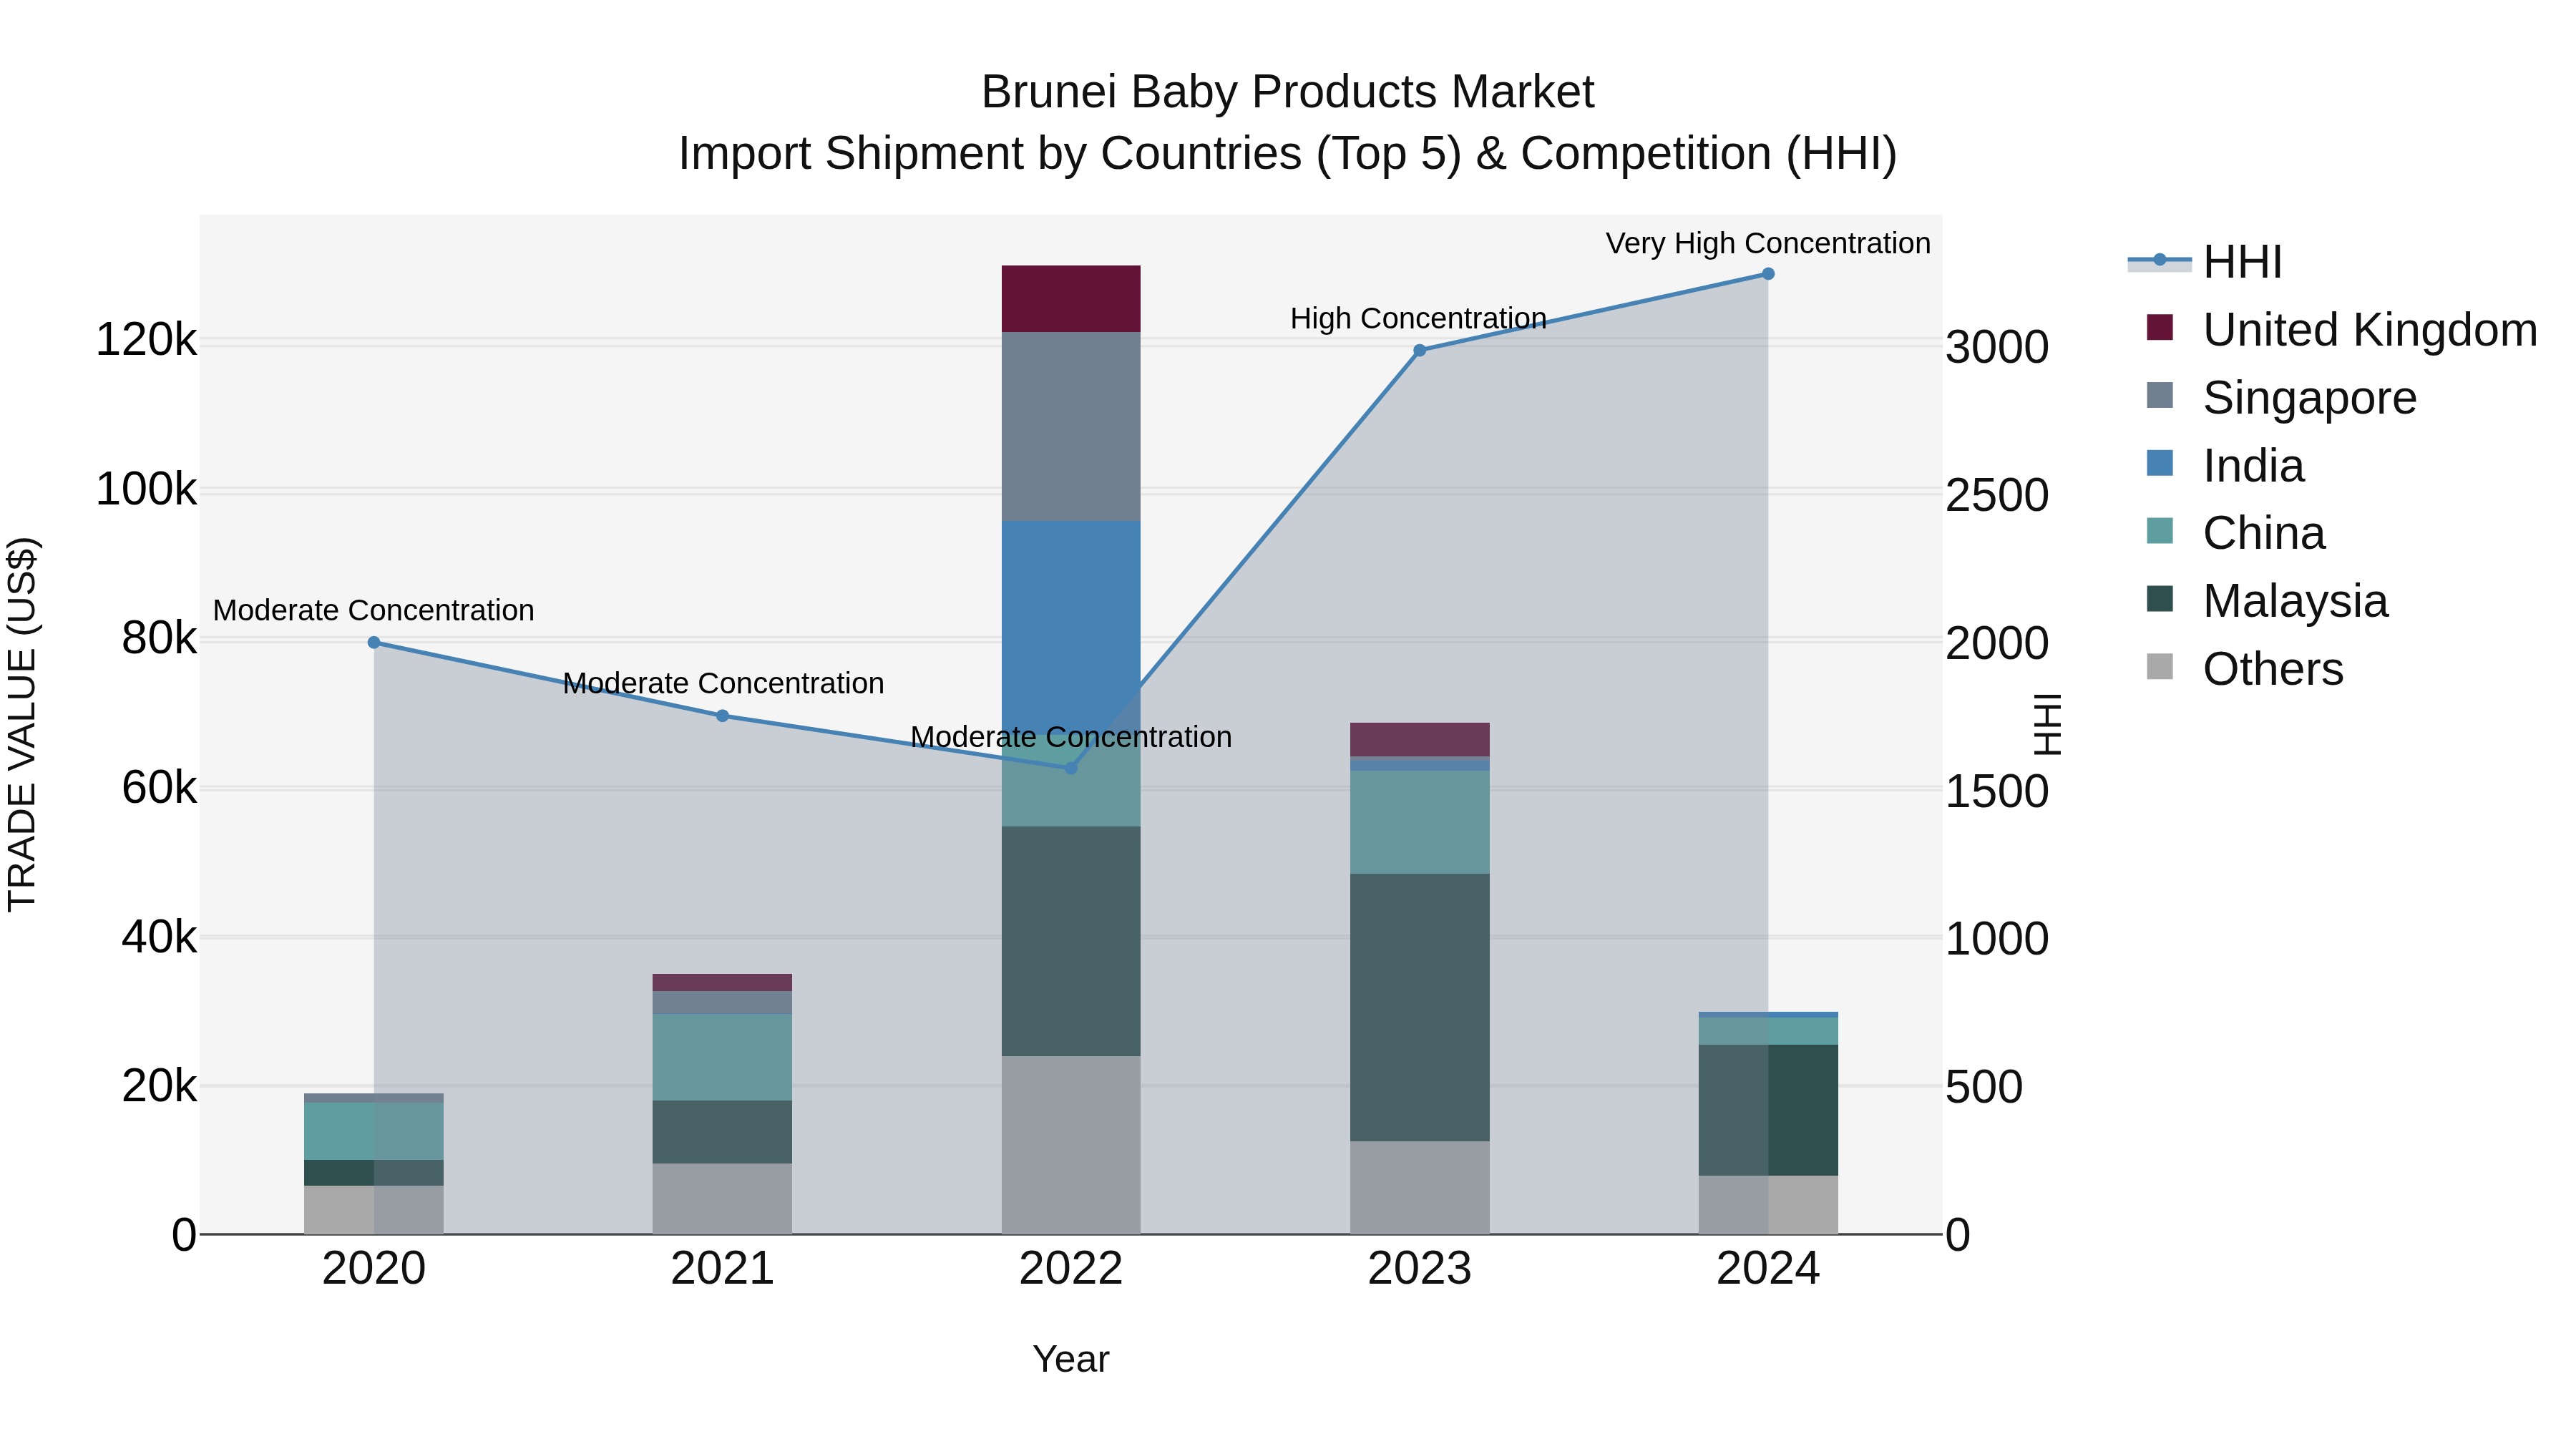Select Others segment in 2022 bar
This screenshot has height=1449, width=2576.
(x=1071, y=1145)
